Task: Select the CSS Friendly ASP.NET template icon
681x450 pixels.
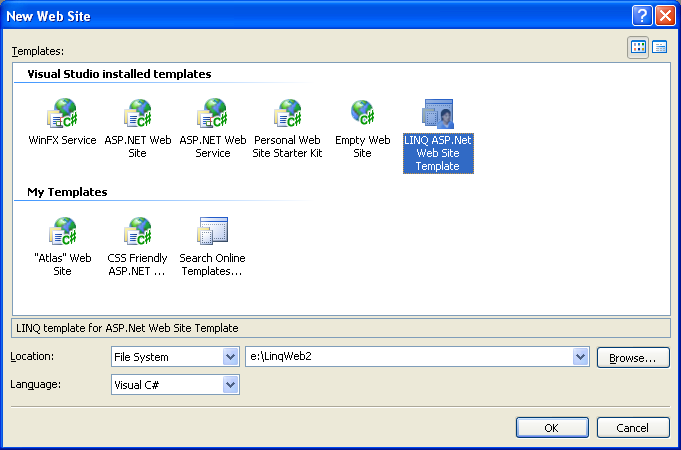Action: click(x=138, y=232)
